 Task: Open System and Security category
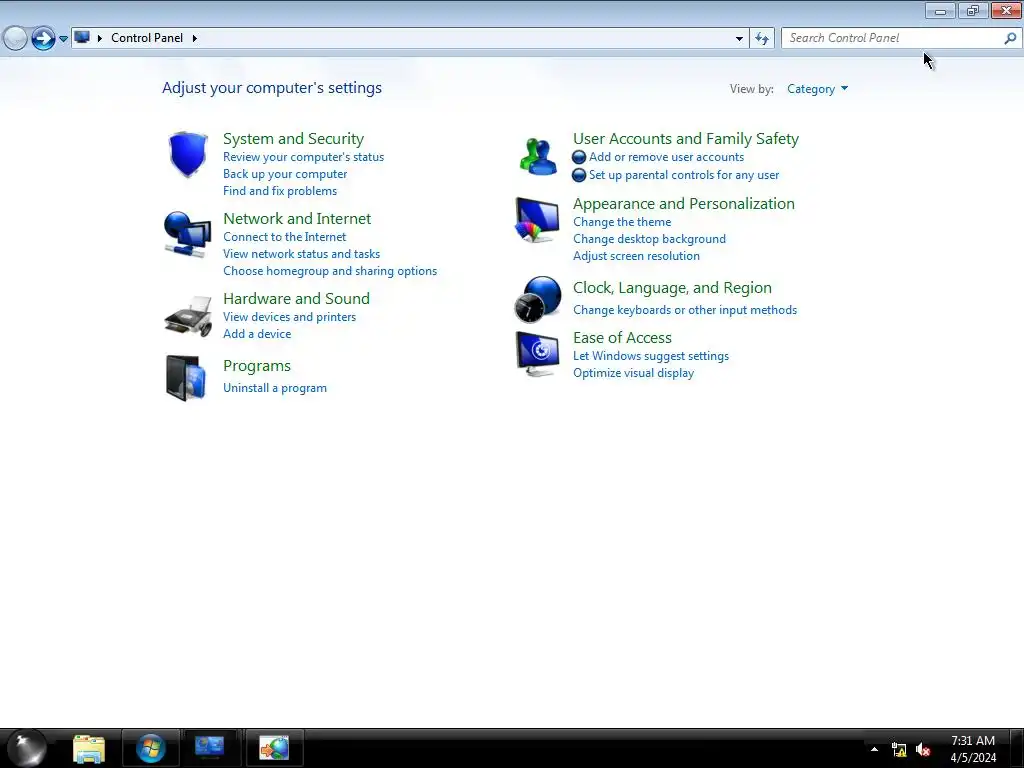(x=293, y=138)
